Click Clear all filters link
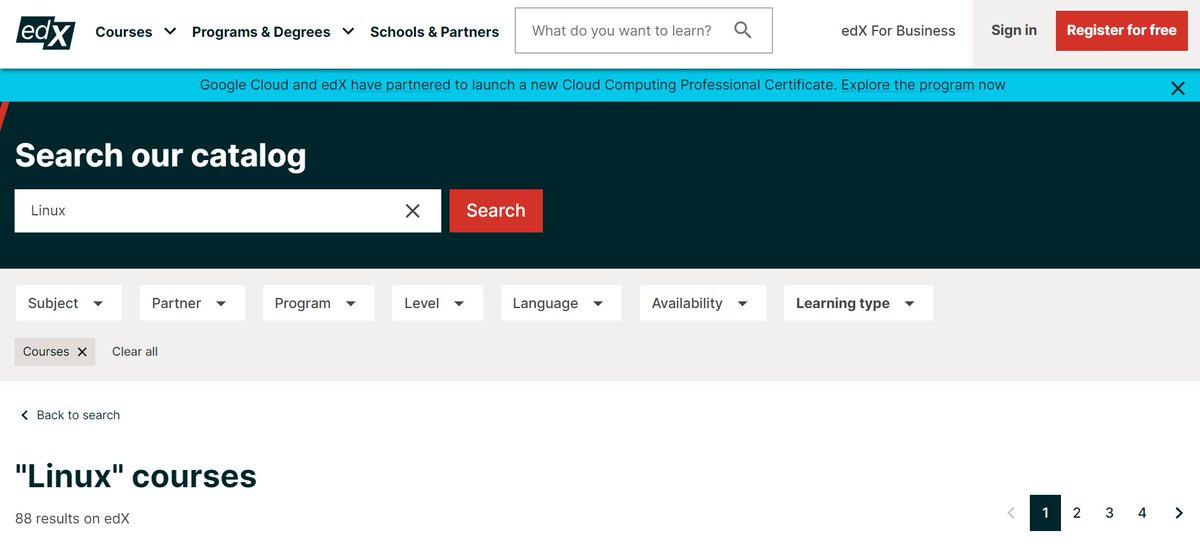1200x552 pixels. 135,352
